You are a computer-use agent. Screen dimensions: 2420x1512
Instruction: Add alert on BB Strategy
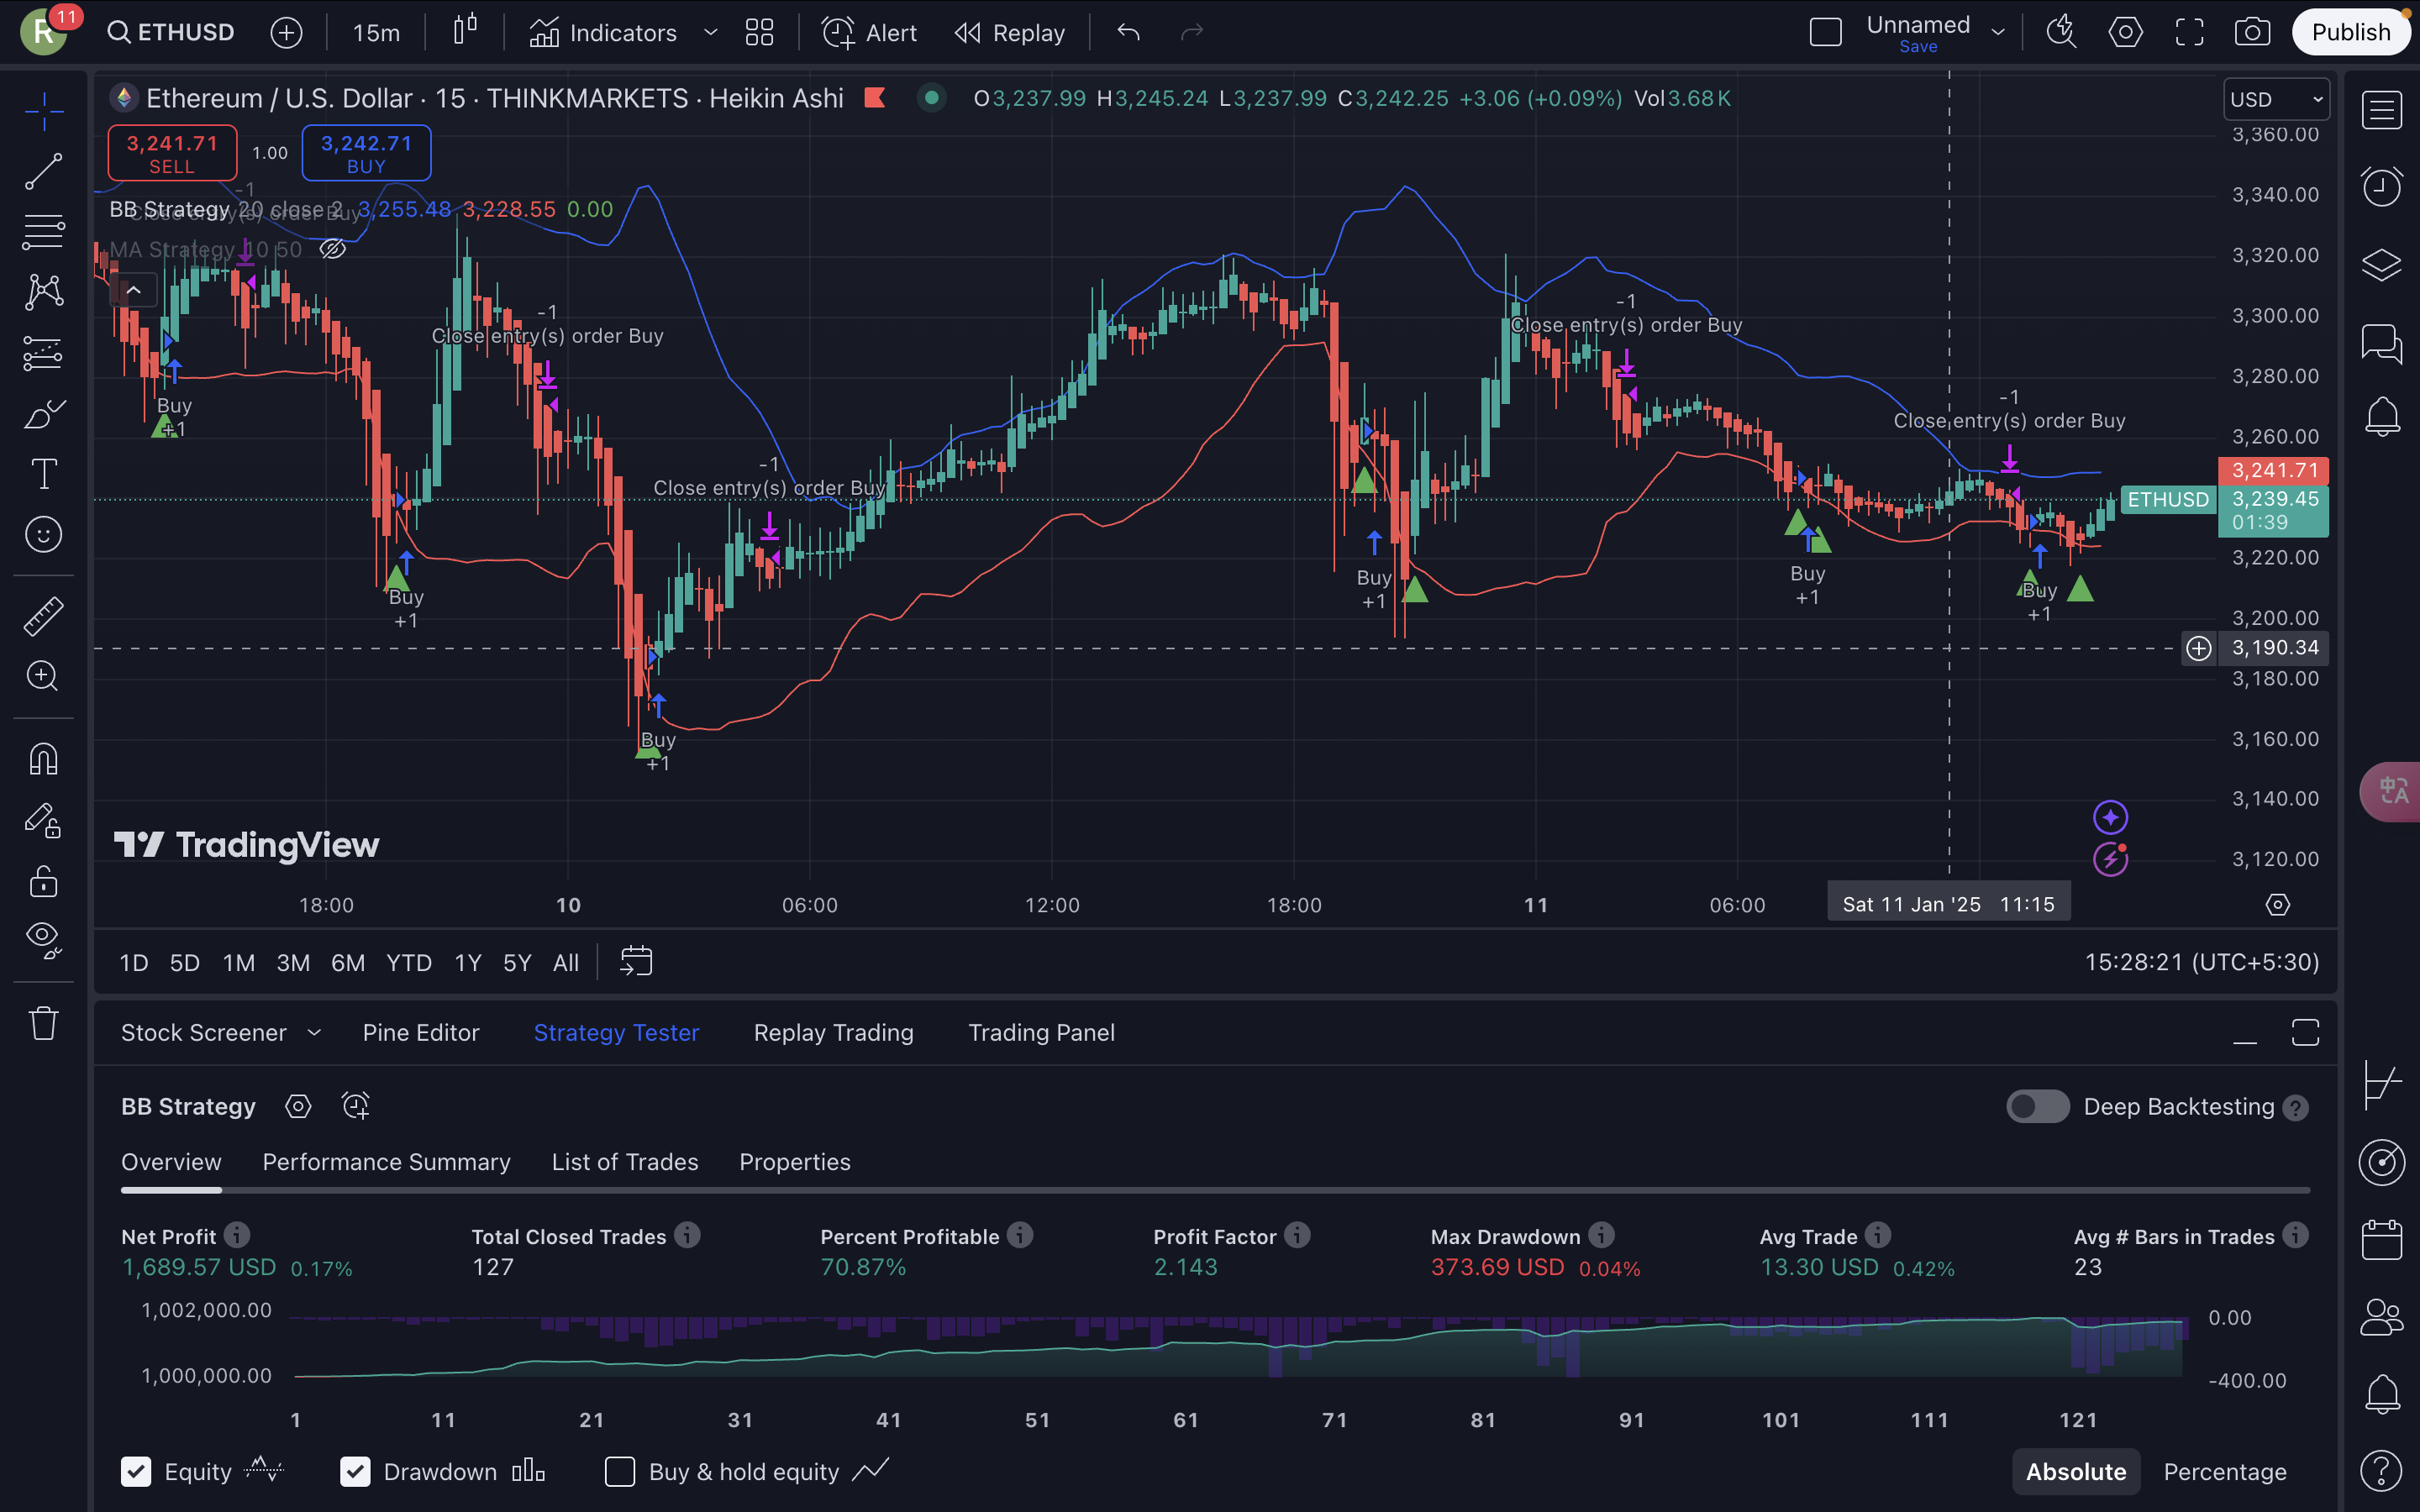click(x=355, y=1106)
